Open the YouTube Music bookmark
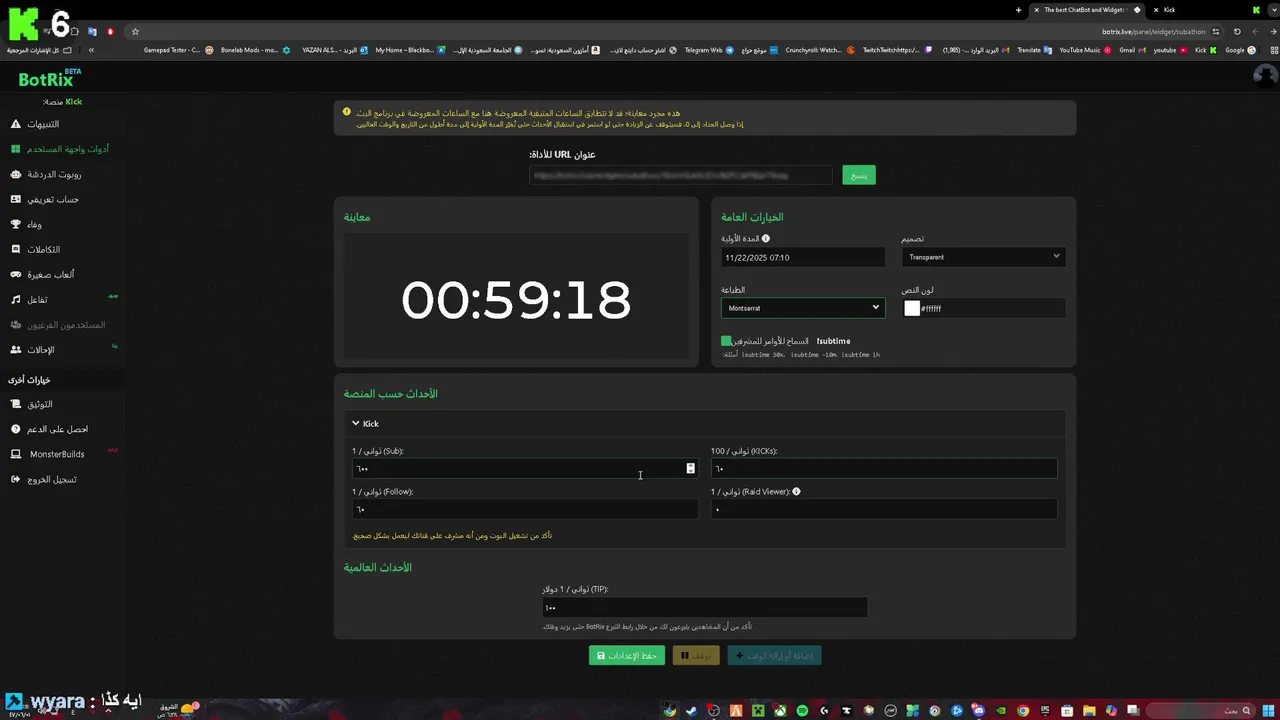The image size is (1280, 720). [1085, 50]
